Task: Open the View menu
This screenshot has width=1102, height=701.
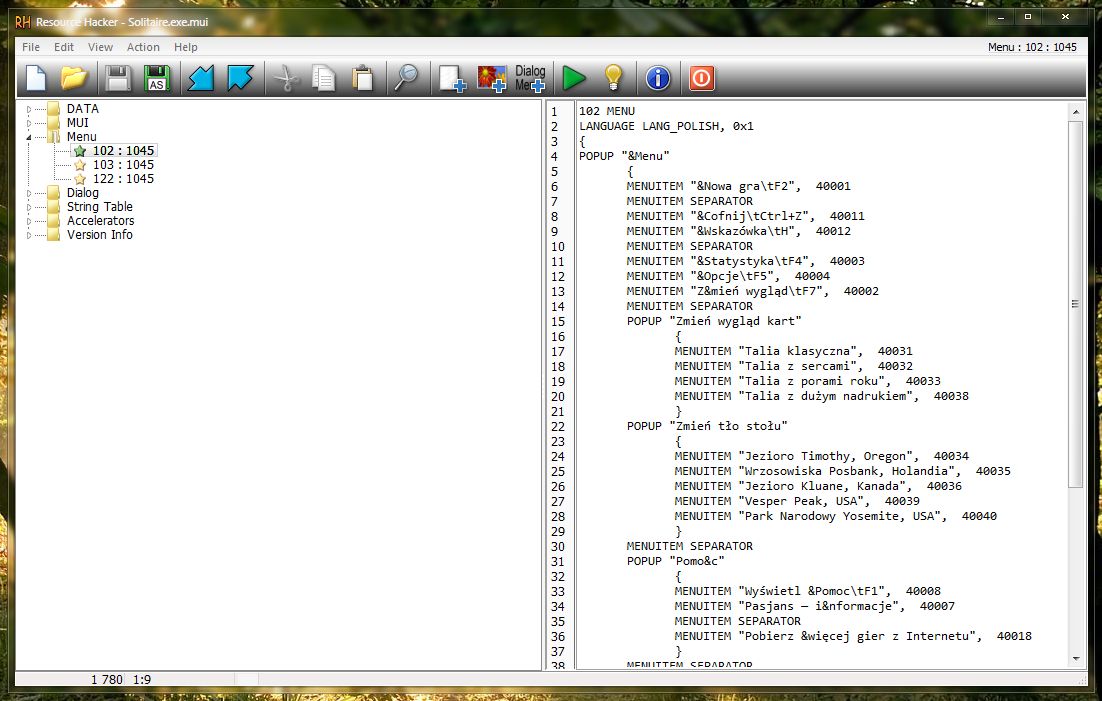Action: coord(100,47)
